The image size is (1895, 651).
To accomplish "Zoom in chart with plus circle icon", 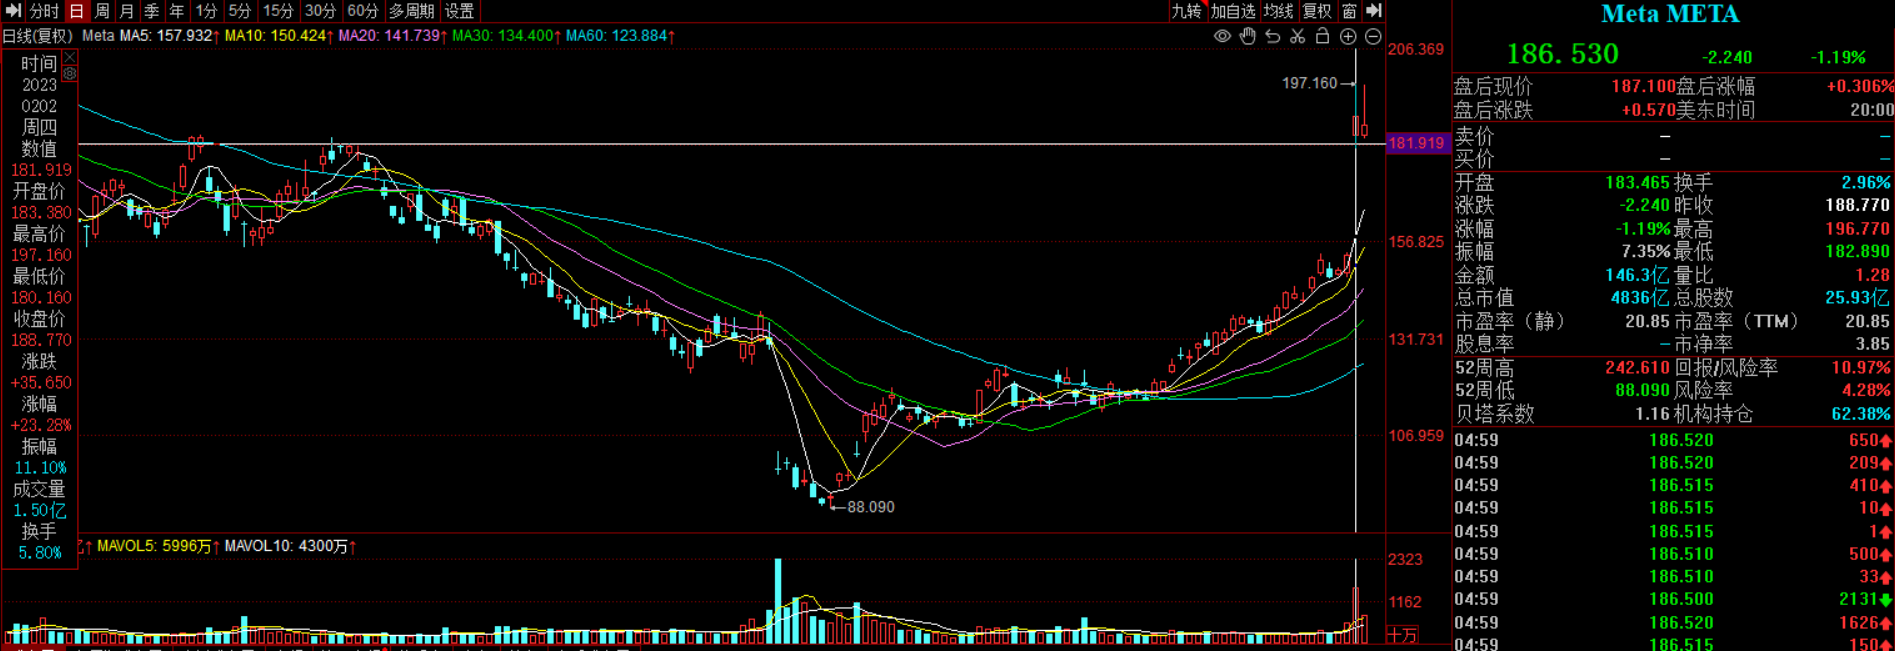I will 1348,36.
